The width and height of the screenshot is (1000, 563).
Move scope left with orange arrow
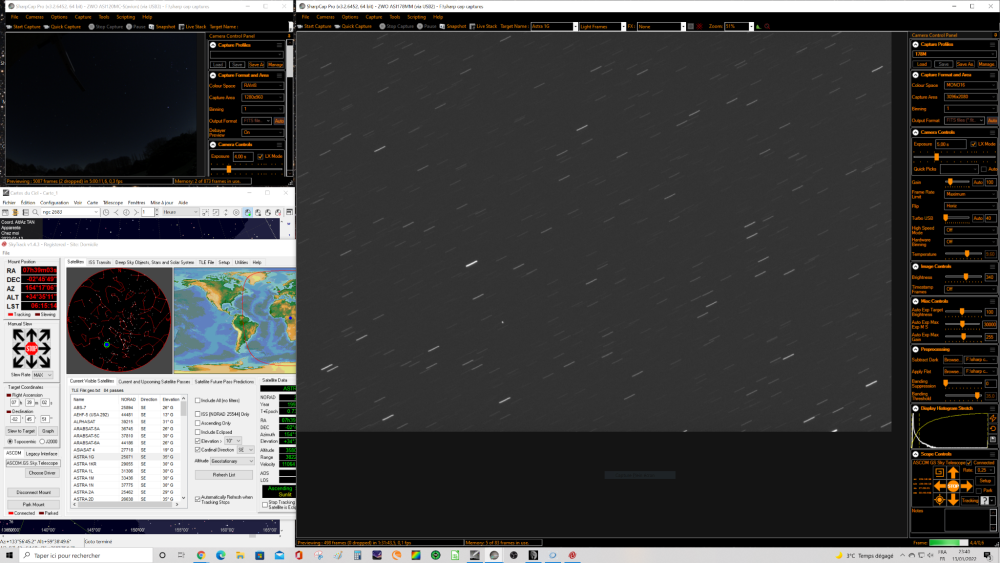pos(939,486)
